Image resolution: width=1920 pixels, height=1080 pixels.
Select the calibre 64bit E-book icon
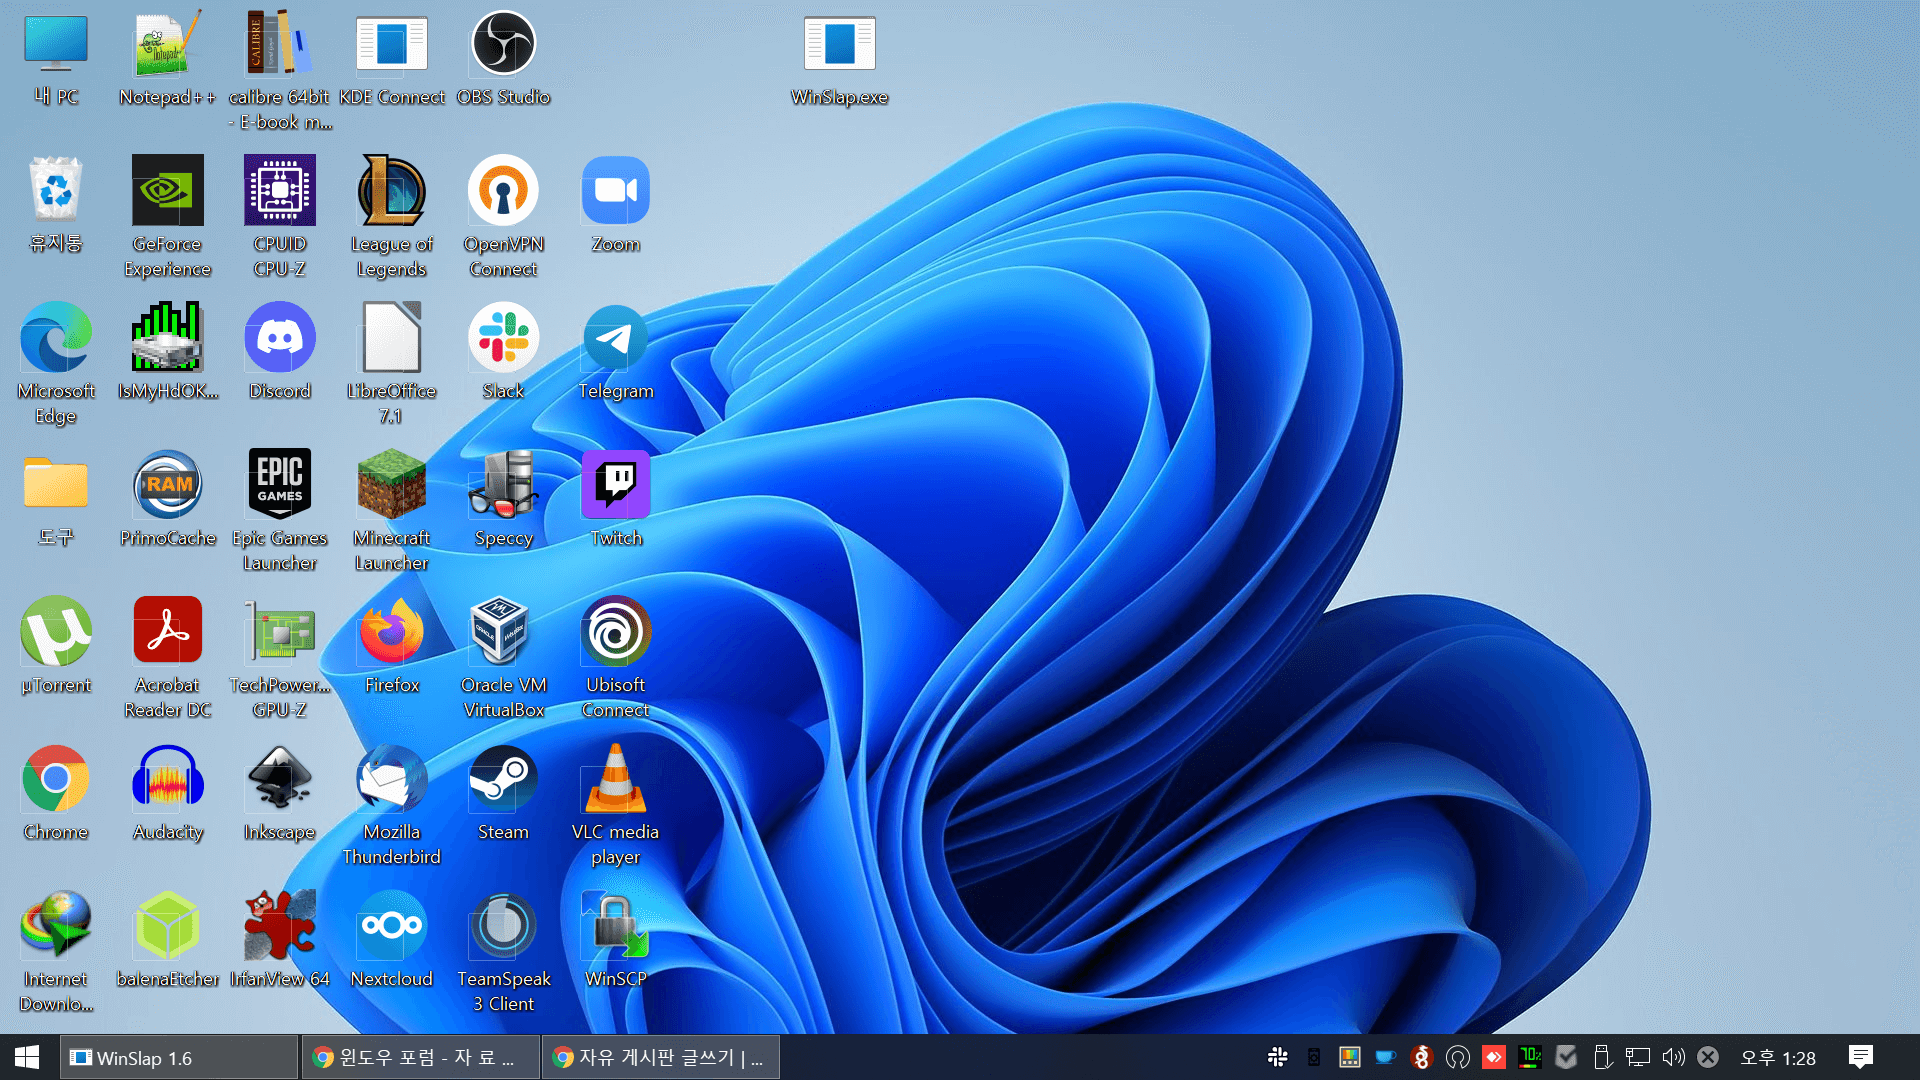(280, 70)
